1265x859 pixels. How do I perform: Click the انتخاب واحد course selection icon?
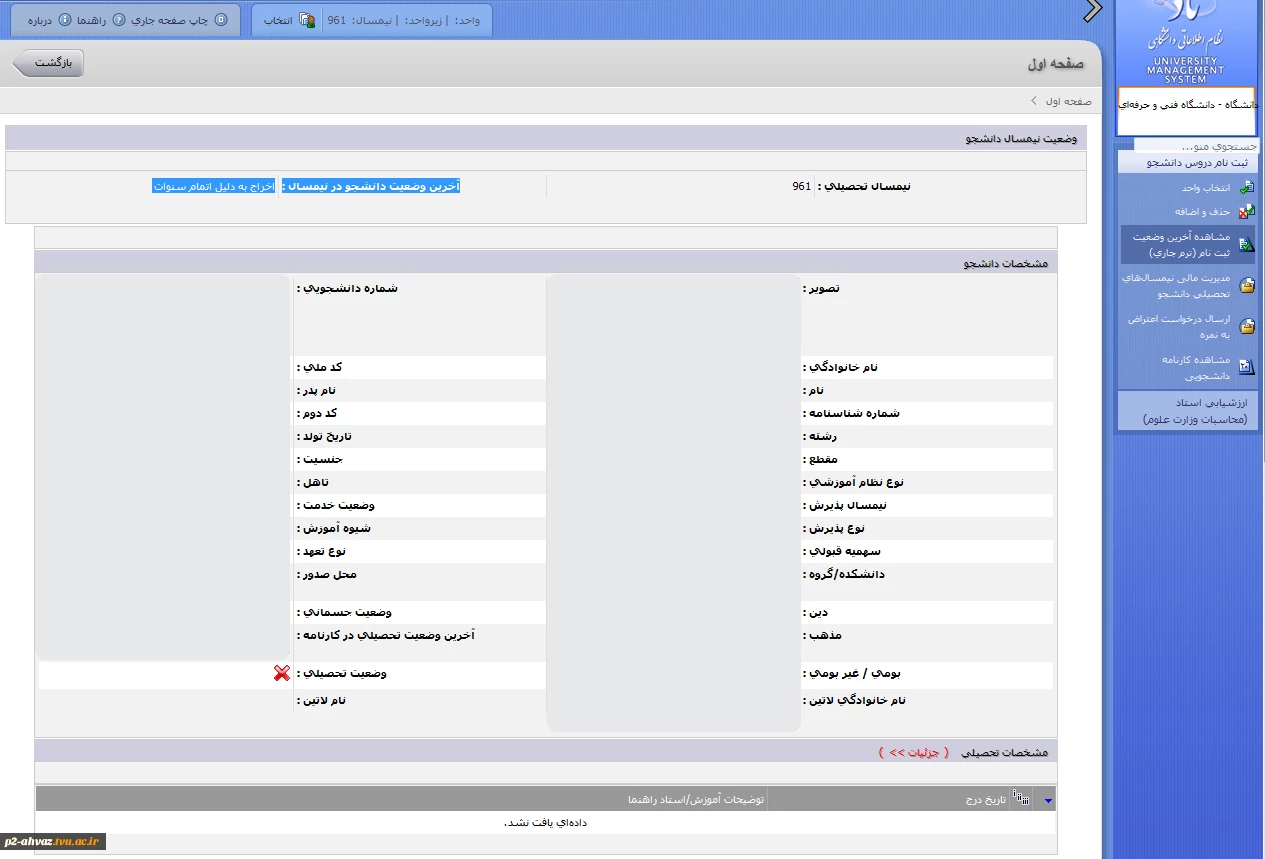(1246, 187)
